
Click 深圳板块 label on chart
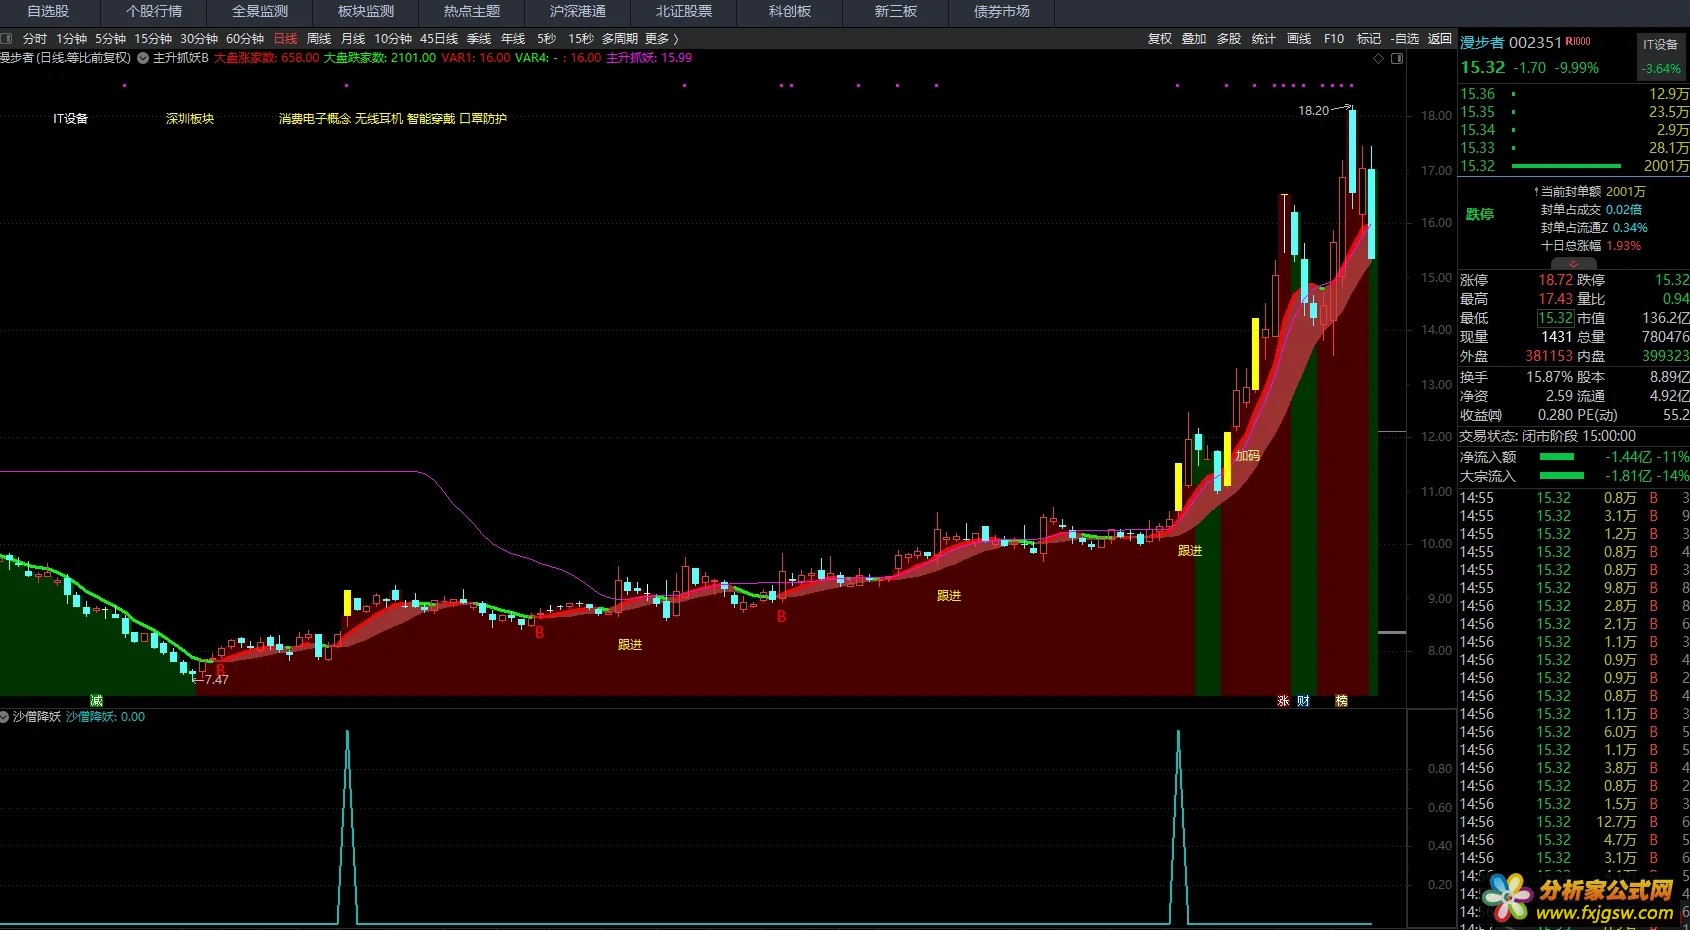[190, 119]
